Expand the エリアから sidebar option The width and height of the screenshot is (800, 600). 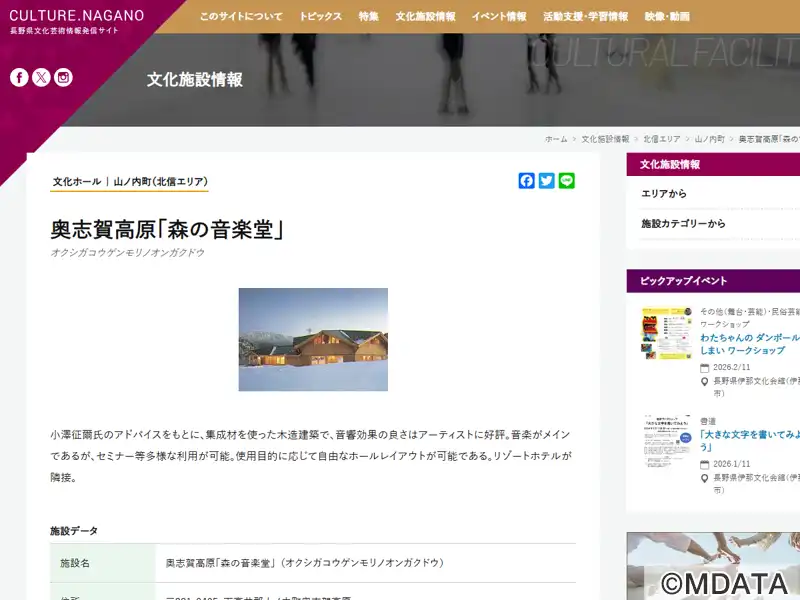tap(664, 193)
